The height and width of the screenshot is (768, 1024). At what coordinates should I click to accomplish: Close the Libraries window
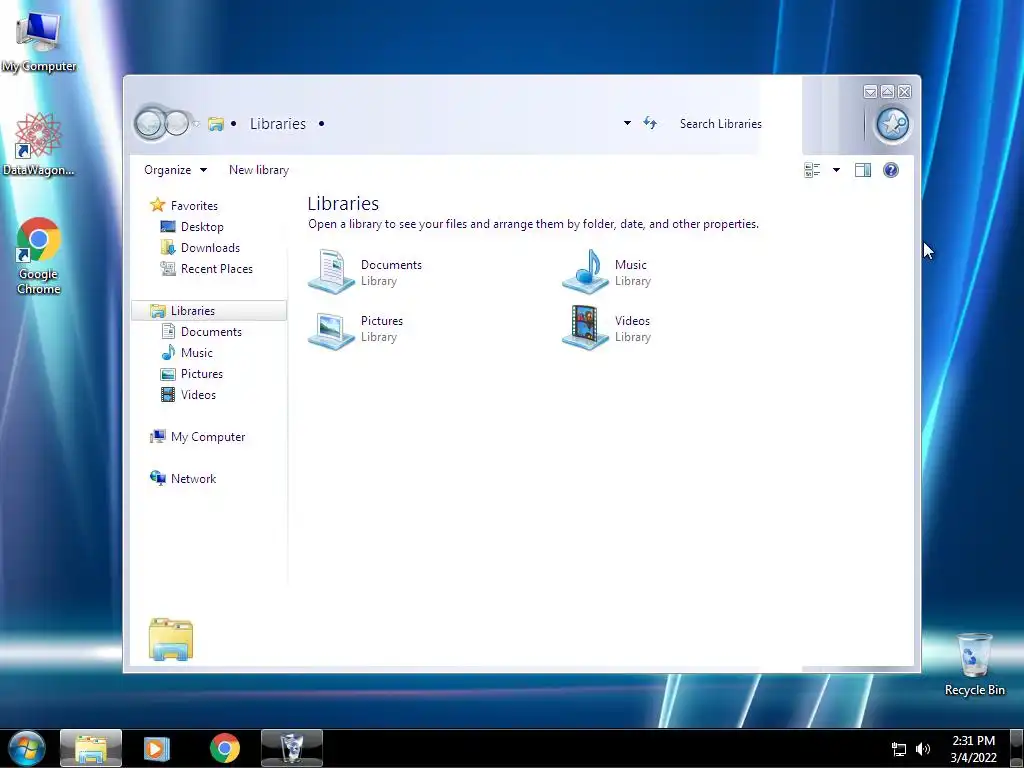pos(904,92)
